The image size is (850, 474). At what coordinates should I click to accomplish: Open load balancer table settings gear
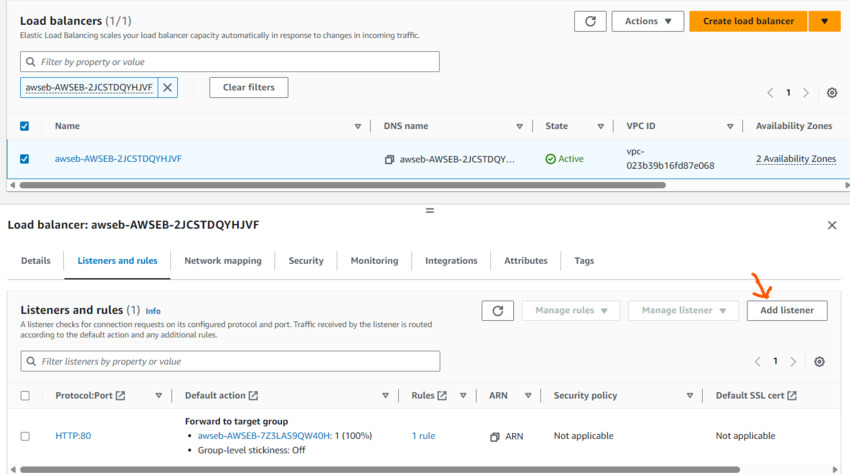[x=832, y=93]
